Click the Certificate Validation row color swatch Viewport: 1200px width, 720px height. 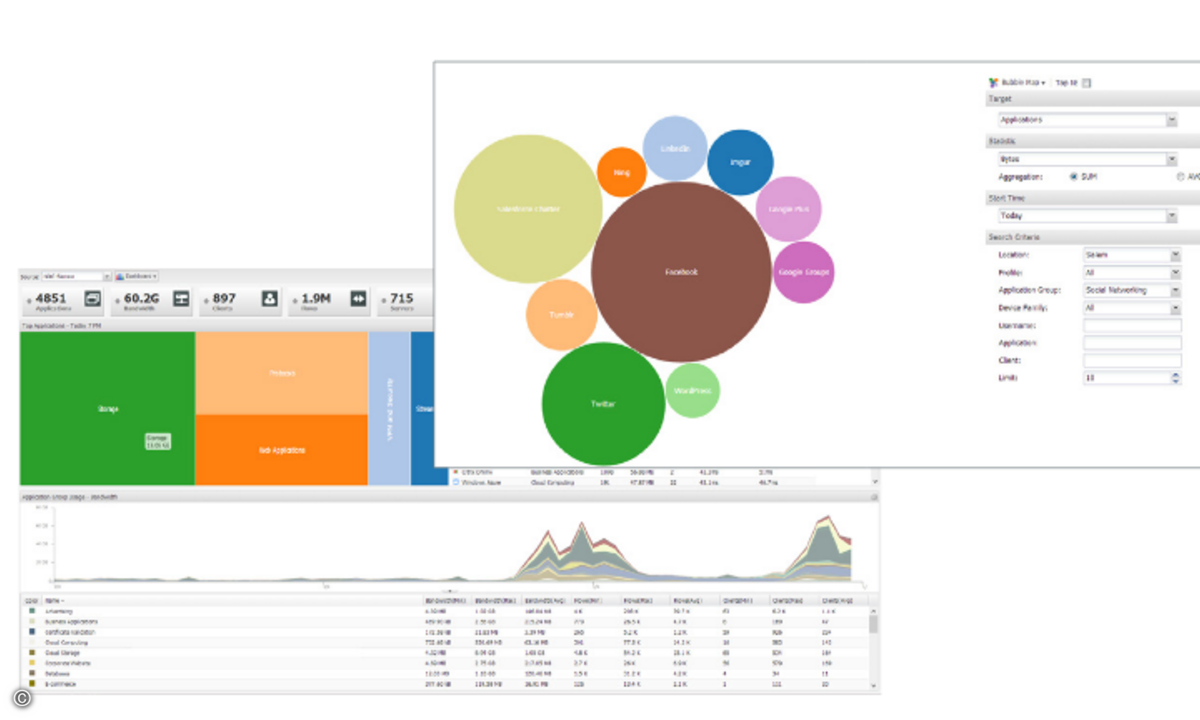(31, 631)
